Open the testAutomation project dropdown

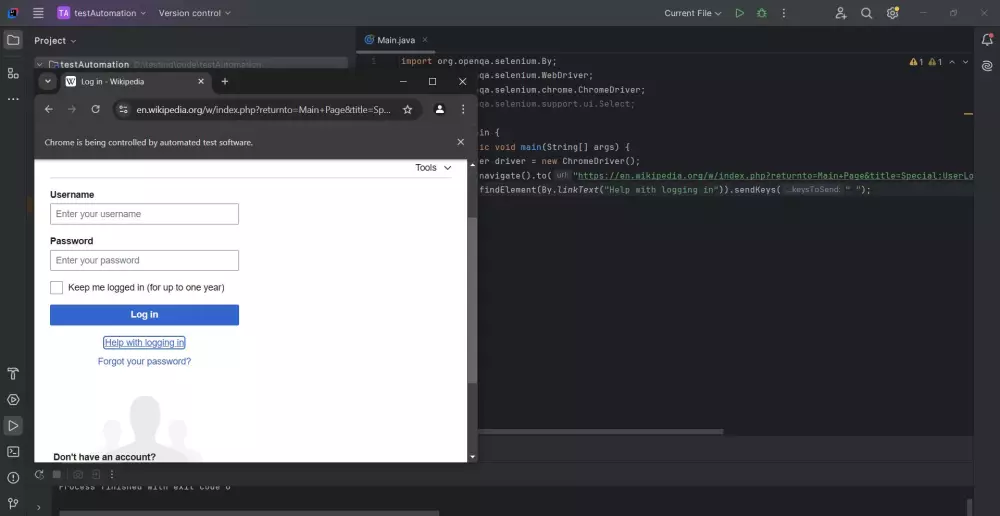[101, 13]
